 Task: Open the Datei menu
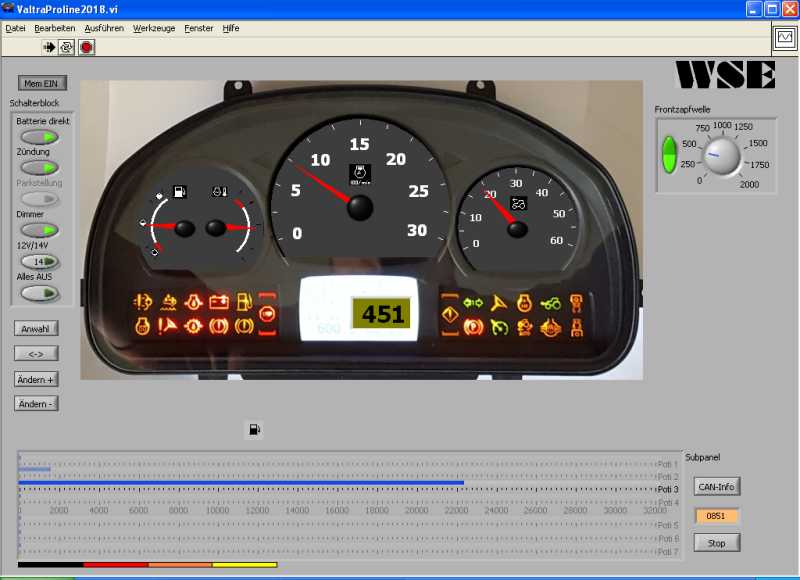15,29
